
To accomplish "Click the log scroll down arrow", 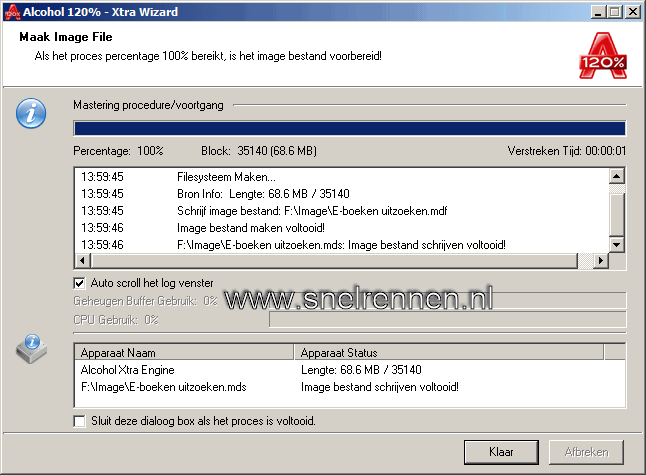I will [x=617, y=245].
